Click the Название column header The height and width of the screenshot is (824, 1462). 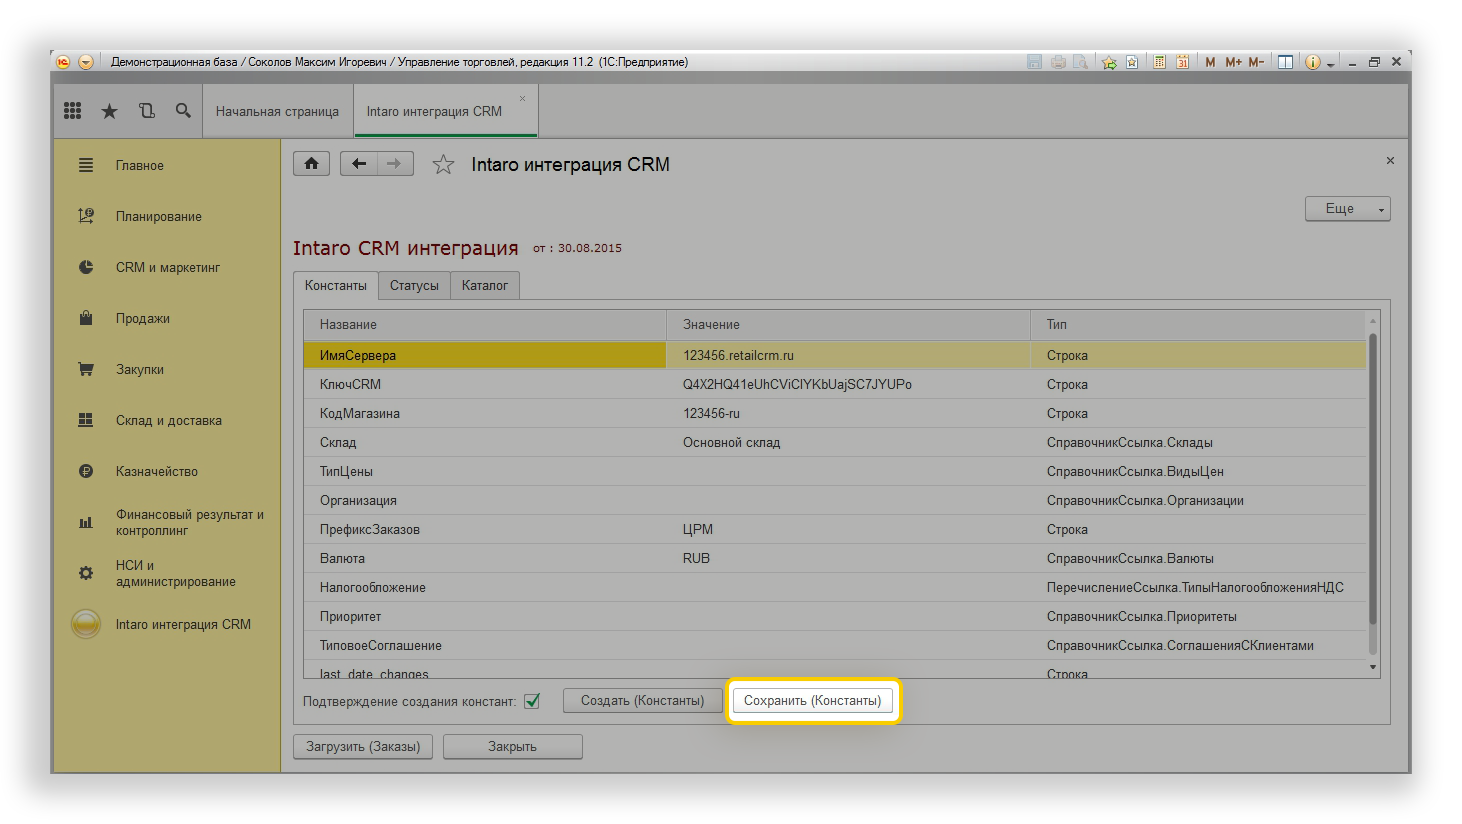point(485,324)
